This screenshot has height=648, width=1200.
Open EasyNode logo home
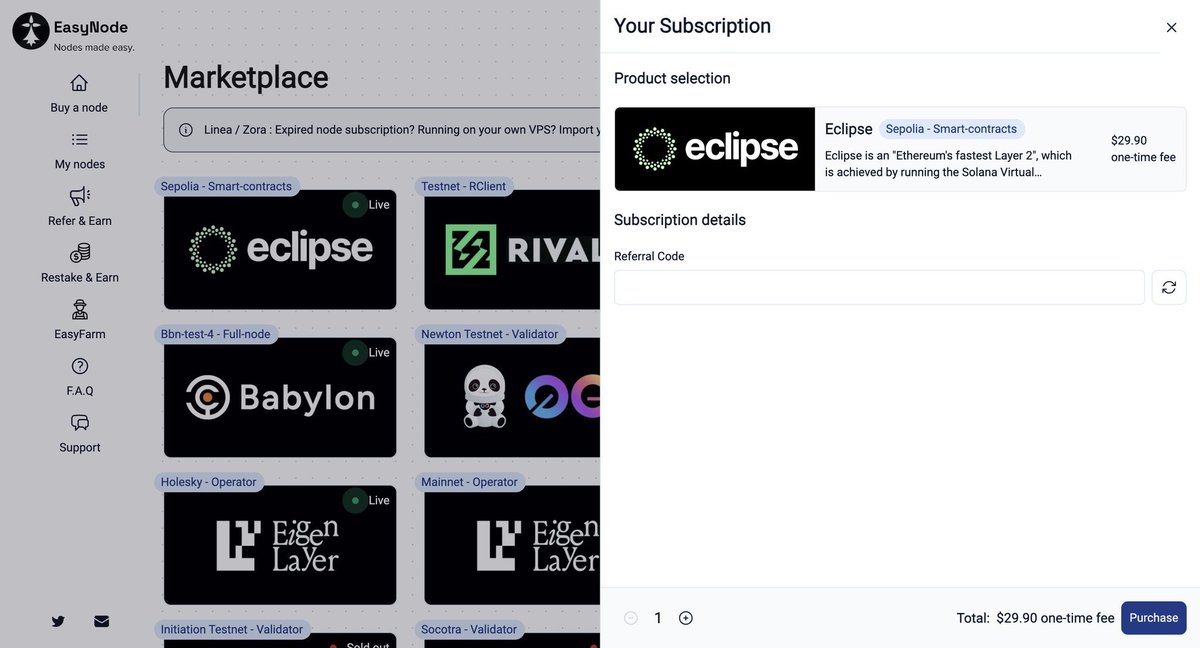pos(73,32)
